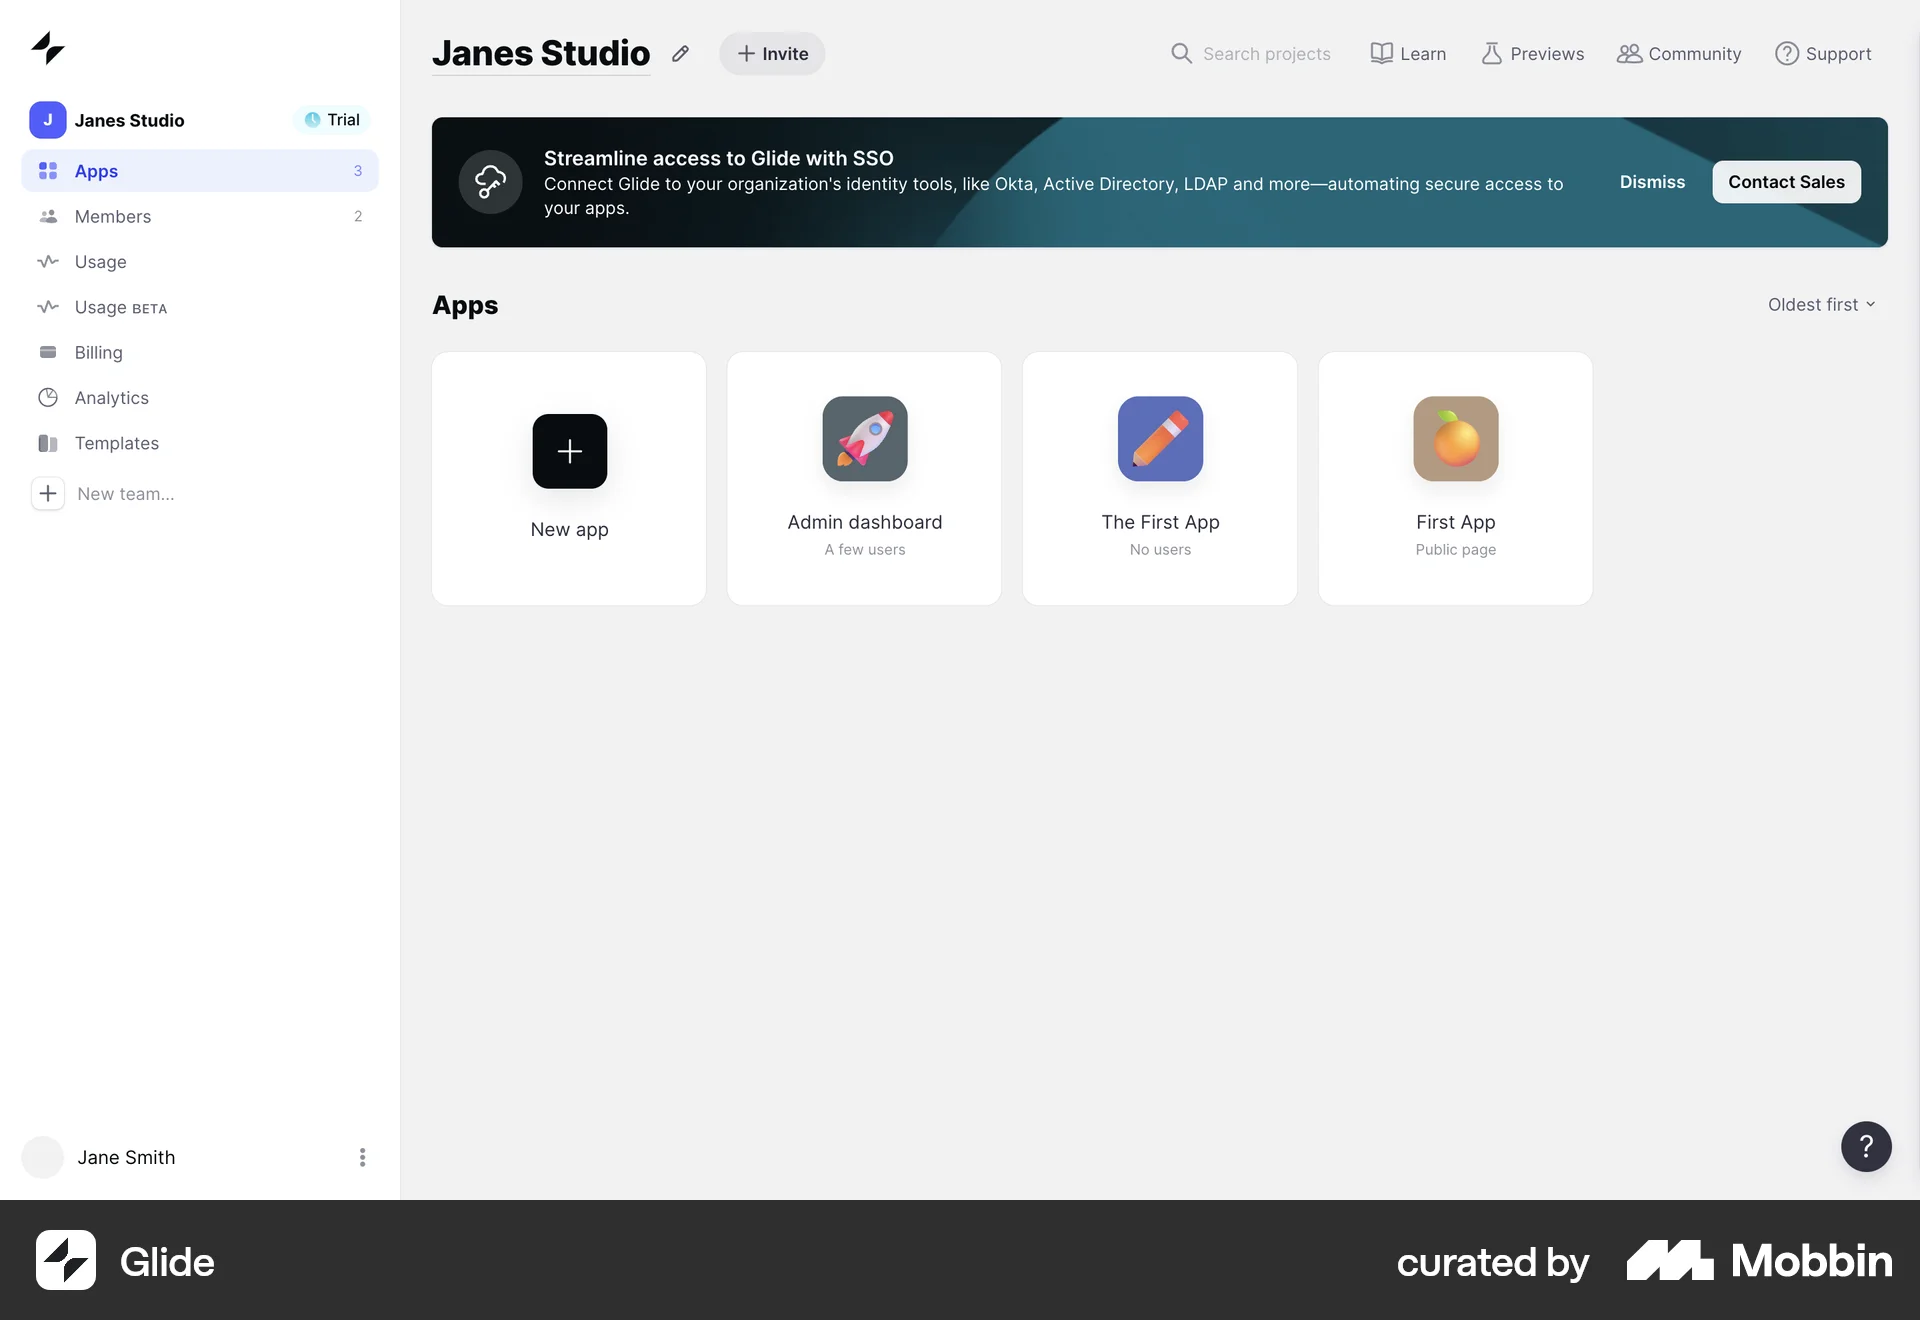Open the rename pencil next to Janes Studio
This screenshot has height=1320, width=1920.
click(x=681, y=53)
